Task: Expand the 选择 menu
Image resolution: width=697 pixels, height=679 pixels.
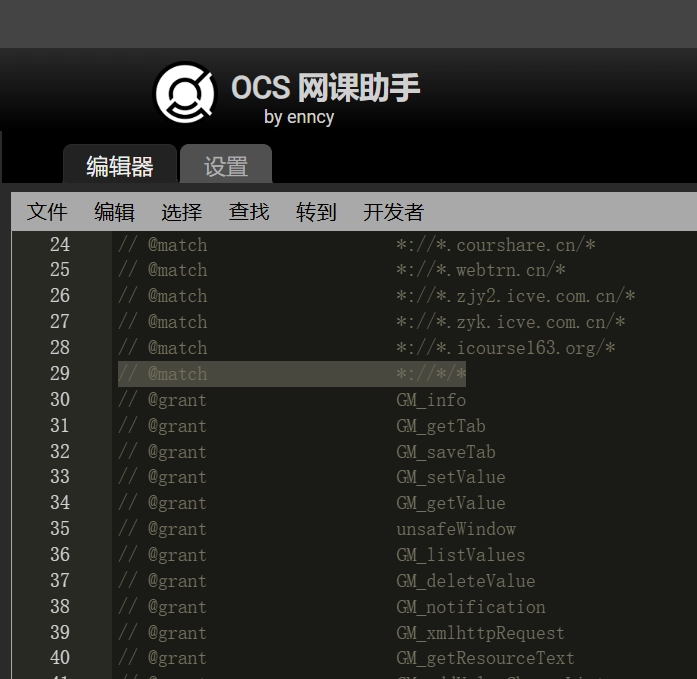Action: 181,212
